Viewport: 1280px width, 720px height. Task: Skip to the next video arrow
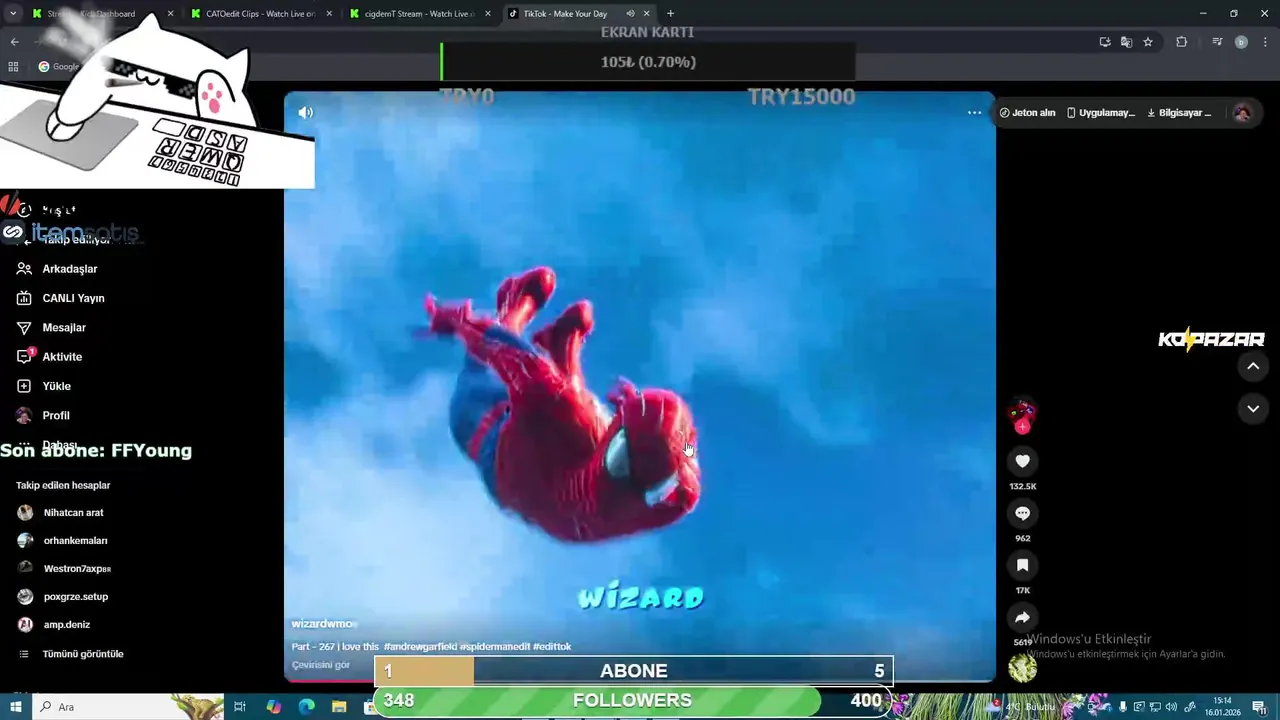point(1253,408)
